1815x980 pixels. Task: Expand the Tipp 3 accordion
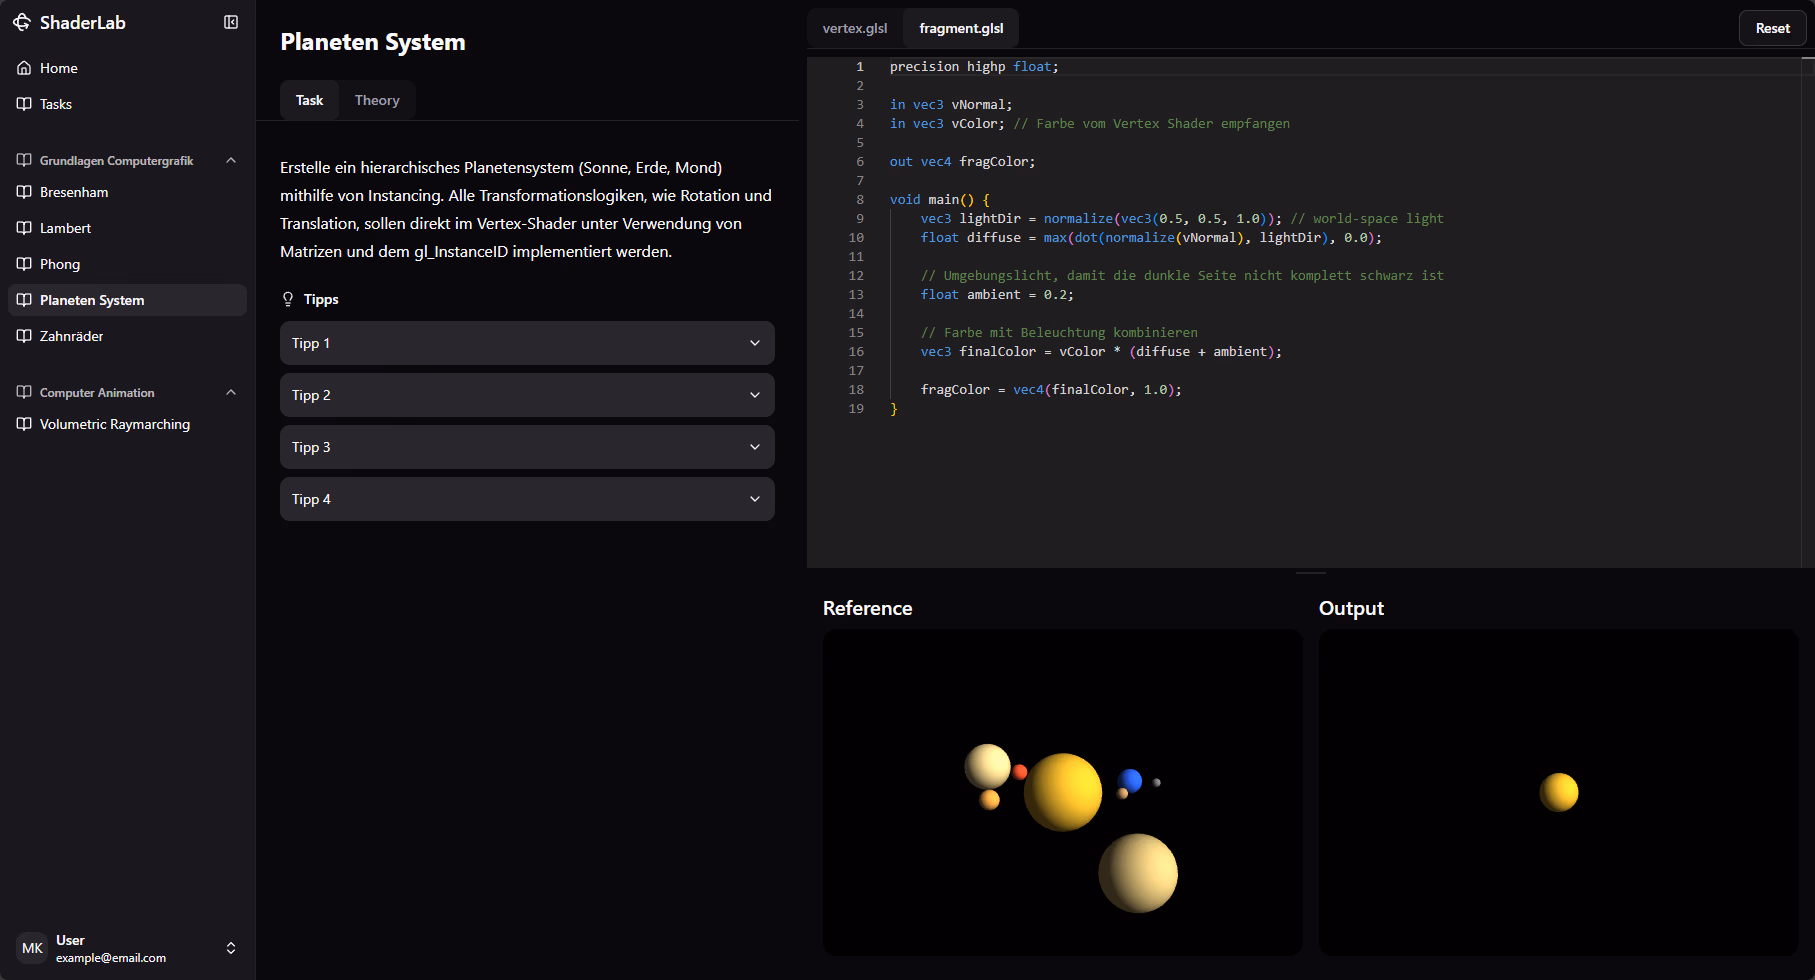point(527,447)
